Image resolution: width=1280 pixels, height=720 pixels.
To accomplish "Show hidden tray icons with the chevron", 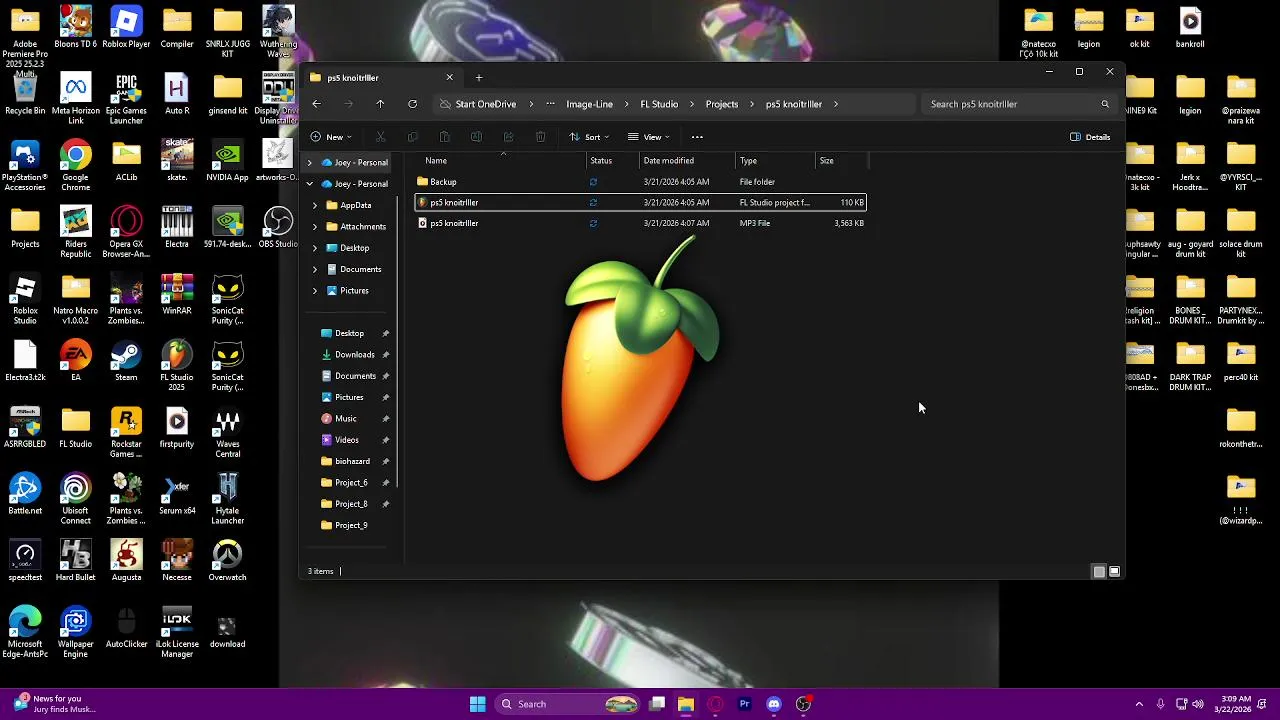I will pos(1138,704).
